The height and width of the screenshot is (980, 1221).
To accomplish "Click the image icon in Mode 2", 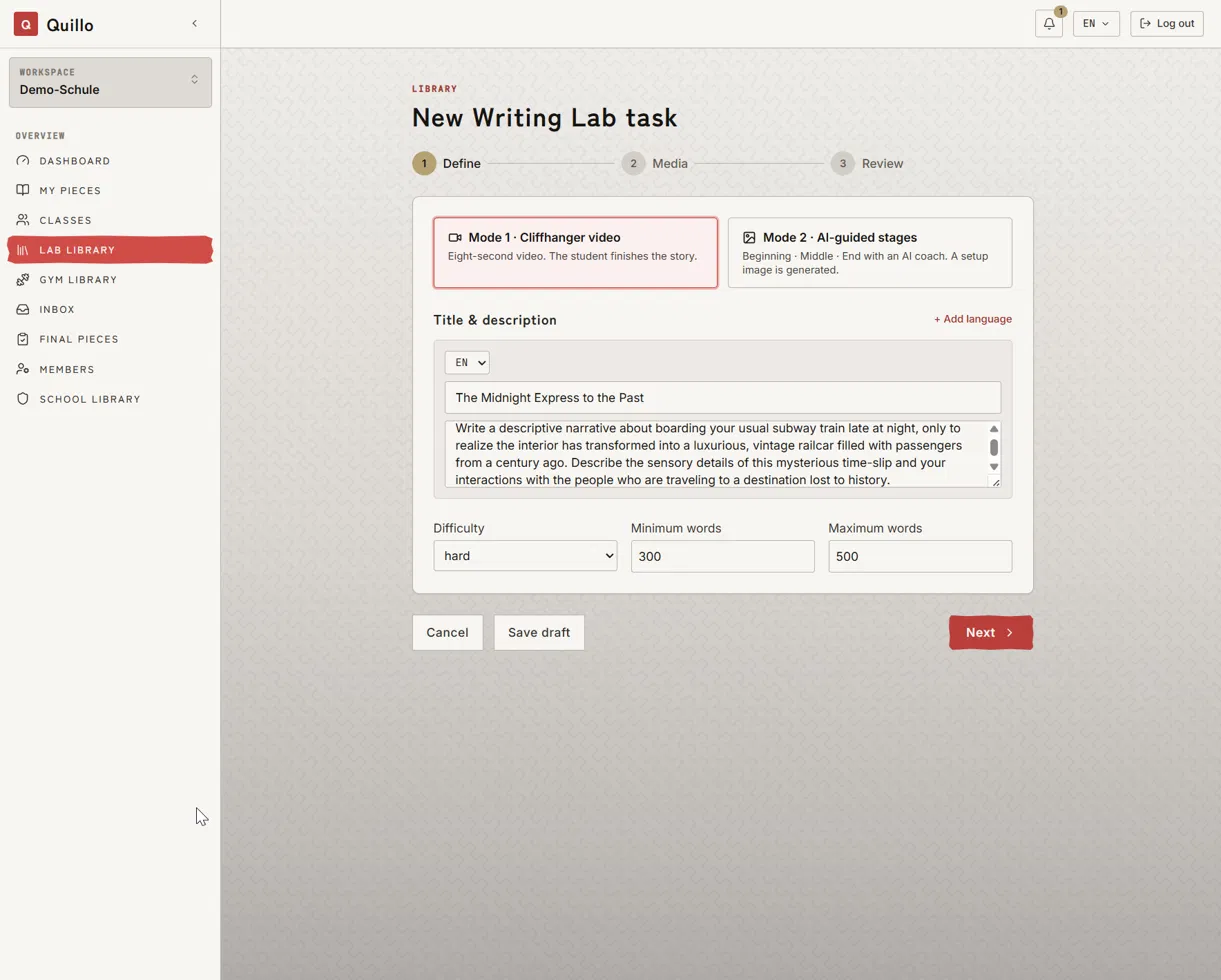I will click(749, 238).
